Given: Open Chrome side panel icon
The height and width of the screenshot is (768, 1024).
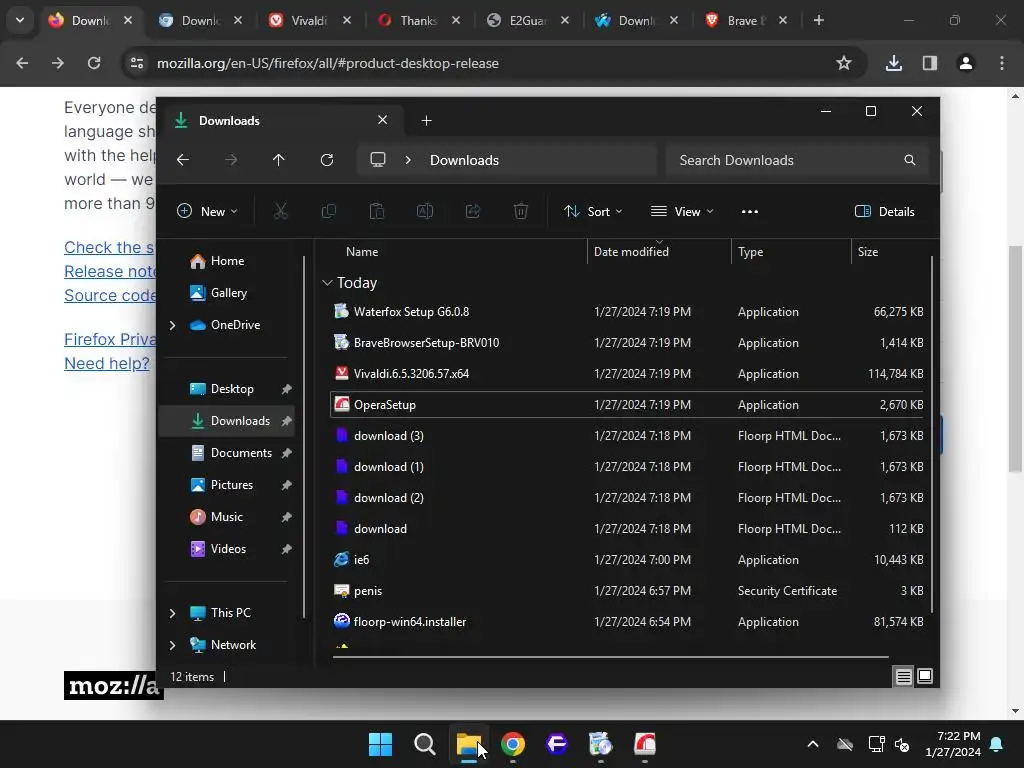Looking at the screenshot, I should click(x=930, y=63).
